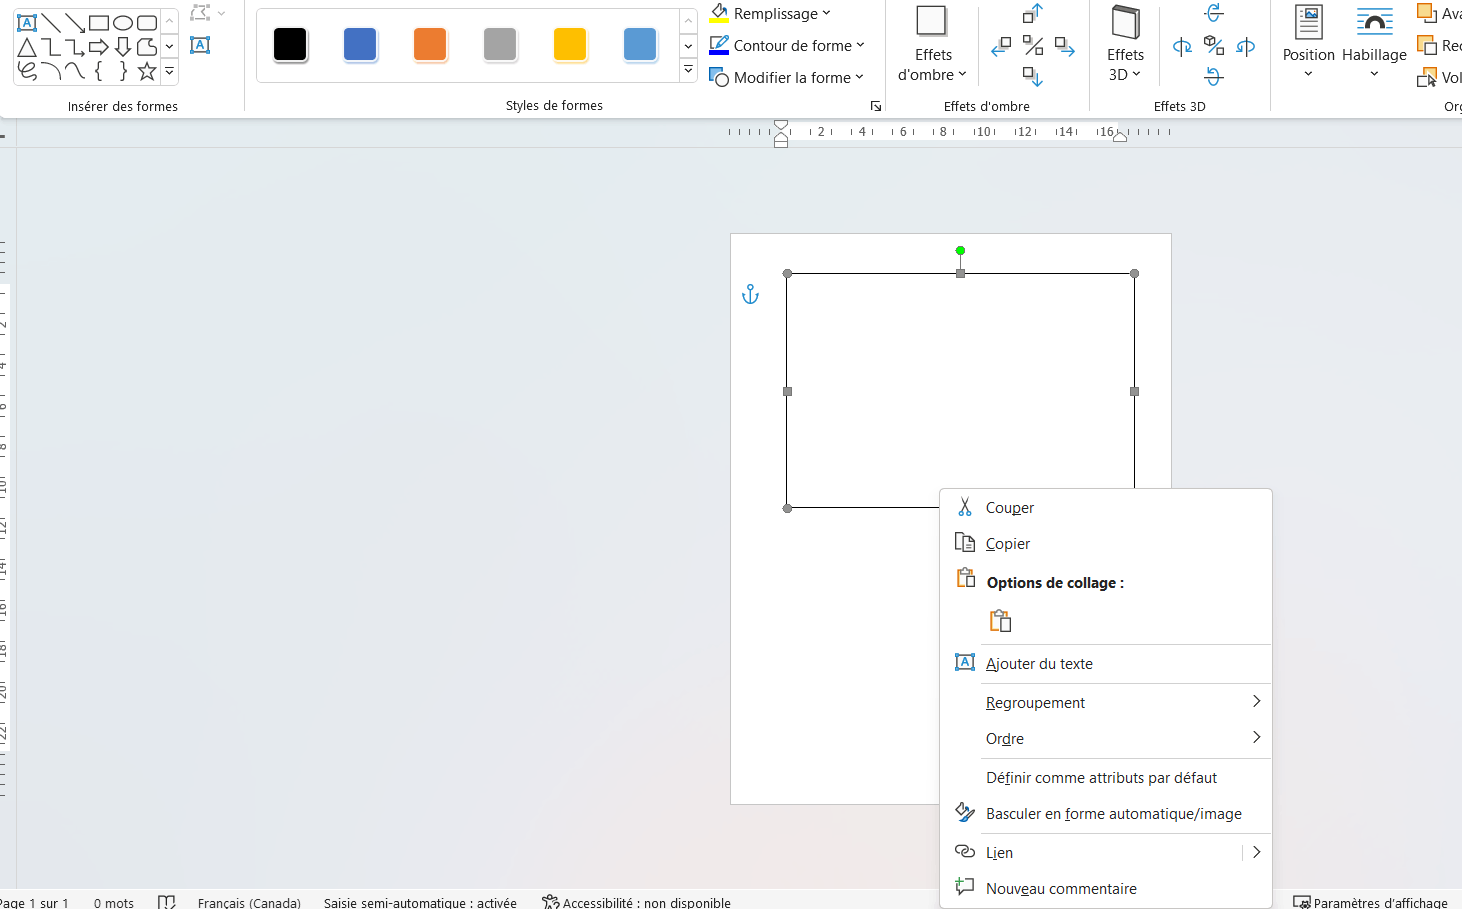The width and height of the screenshot is (1462, 909).
Task: Click the paste option icon under Options de collage
Action: [1000, 621]
